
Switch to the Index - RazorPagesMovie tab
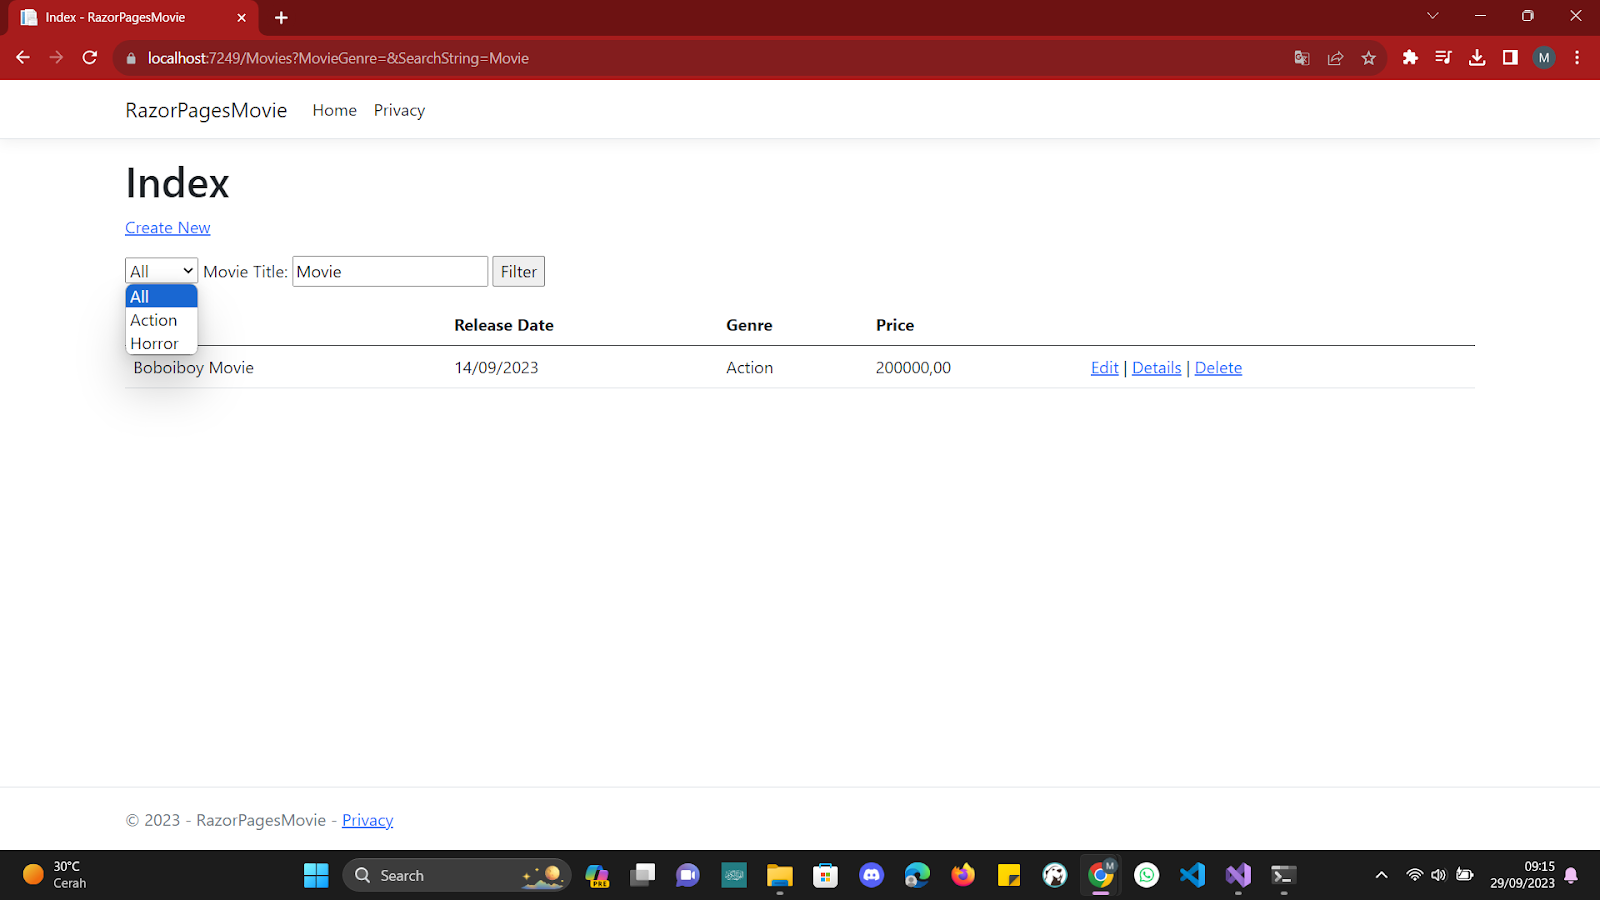pyautogui.click(x=120, y=17)
